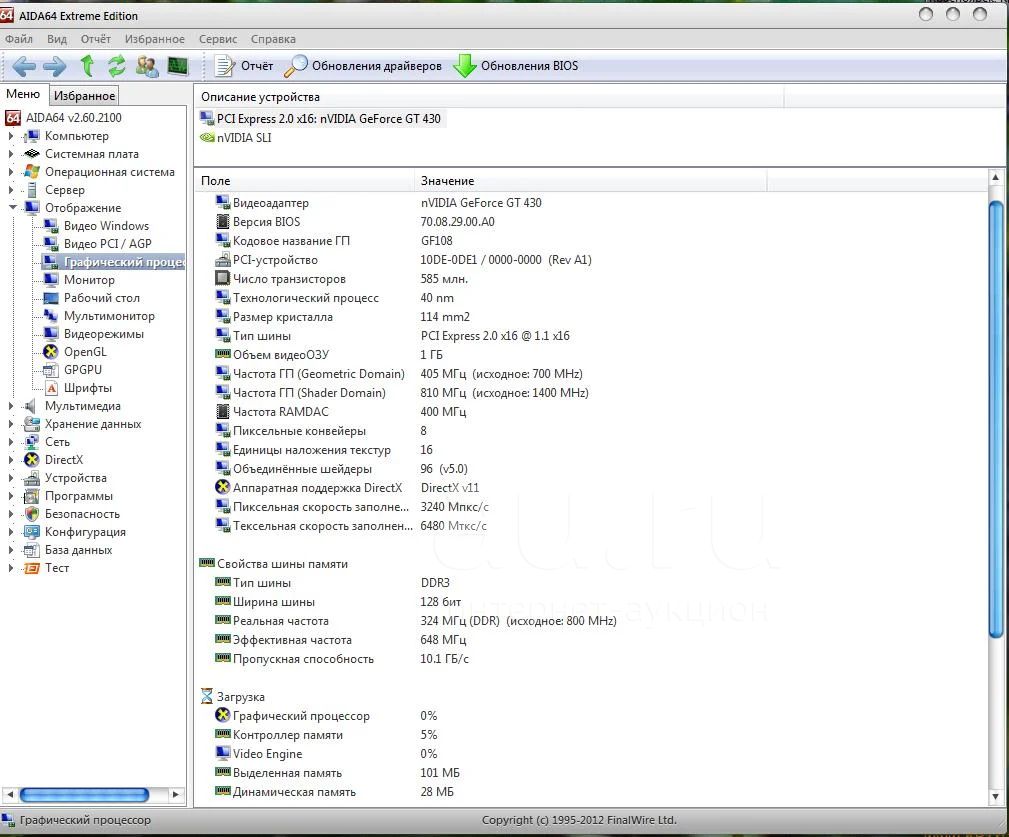The image size is (1009, 837).
Task: Collapse the Отображение tree node
Action: pos(12,207)
